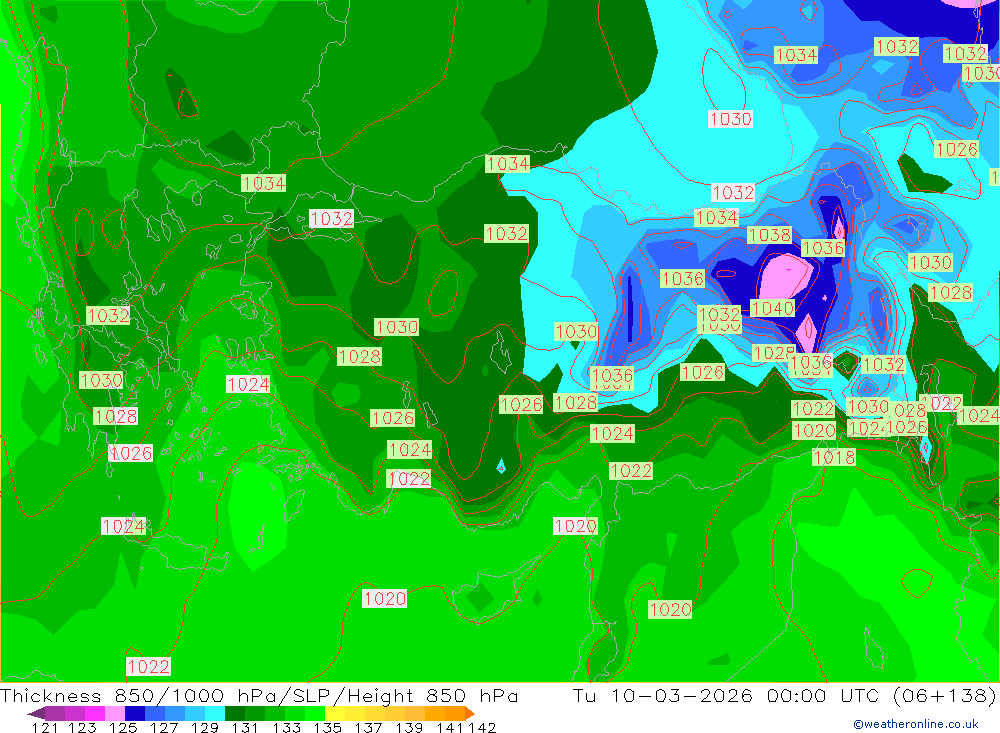
Task: Click the legend value 131
Action: [x=245, y=727]
